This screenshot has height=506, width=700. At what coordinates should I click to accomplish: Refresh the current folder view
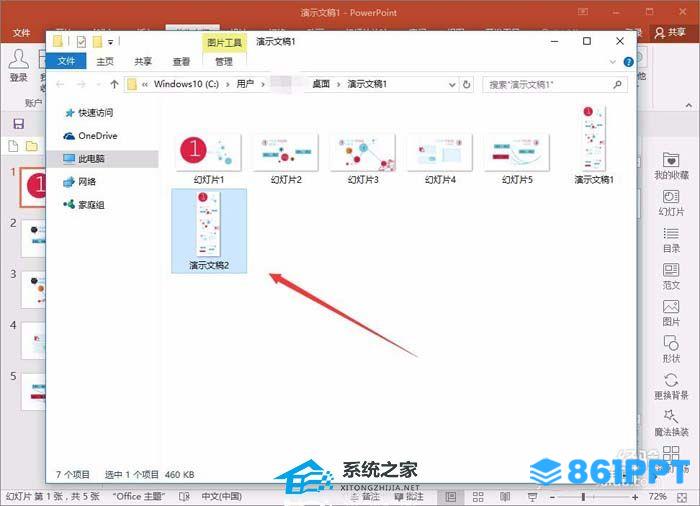point(467,84)
